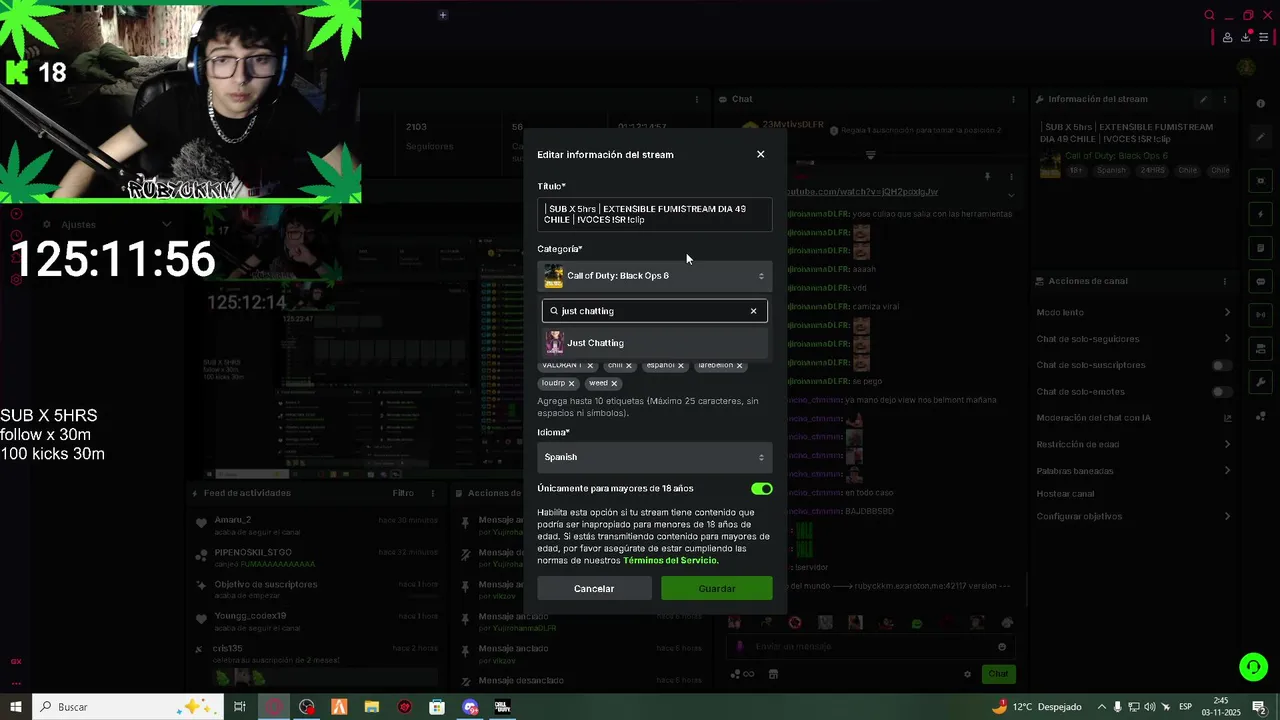
Task: Open Acciones de canal panel options menu
Action: (1225, 281)
